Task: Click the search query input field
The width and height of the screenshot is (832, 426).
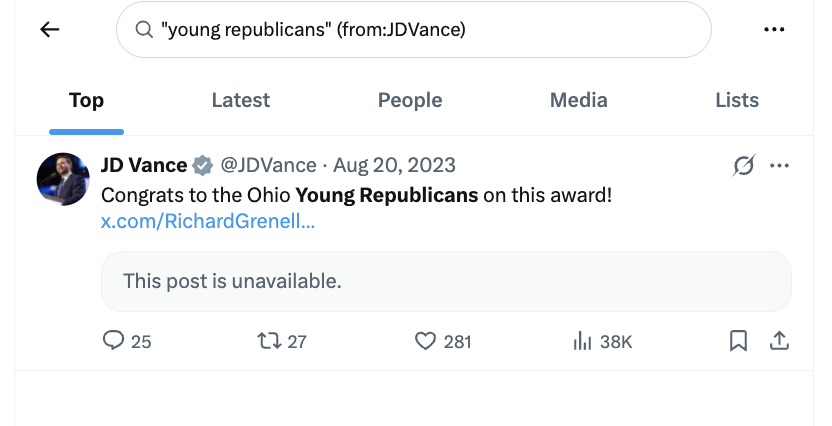Action: coord(420,30)
